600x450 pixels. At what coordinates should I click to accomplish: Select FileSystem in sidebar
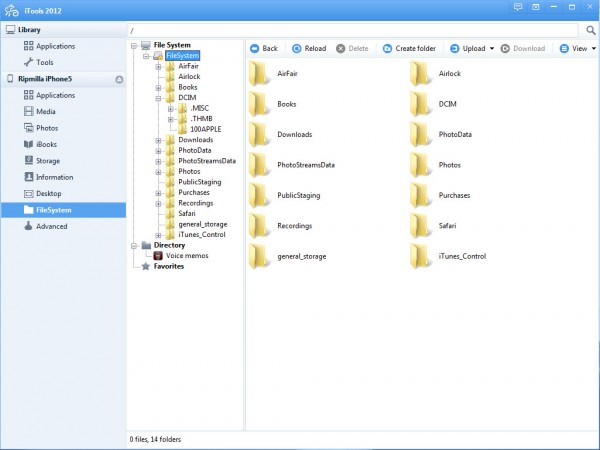63,210
